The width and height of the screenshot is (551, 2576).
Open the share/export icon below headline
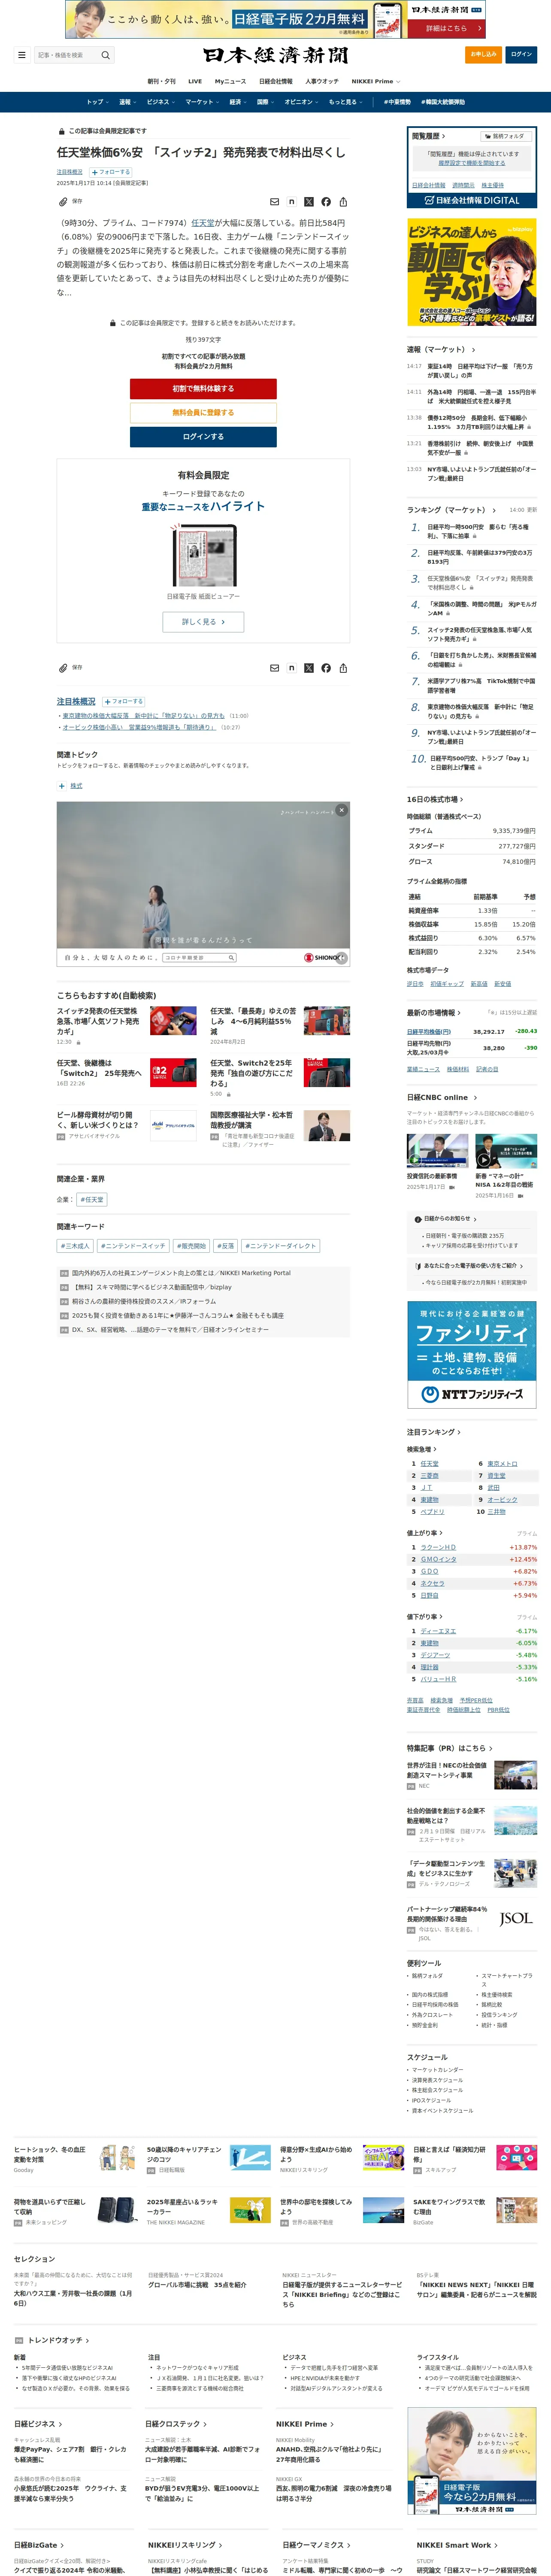click(343, 202)
